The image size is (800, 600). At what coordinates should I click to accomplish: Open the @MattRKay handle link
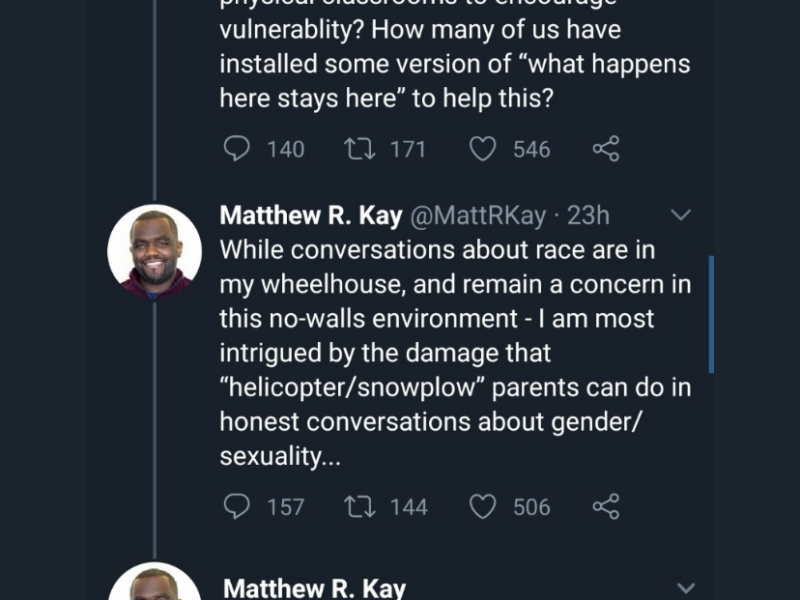[478, 216]
